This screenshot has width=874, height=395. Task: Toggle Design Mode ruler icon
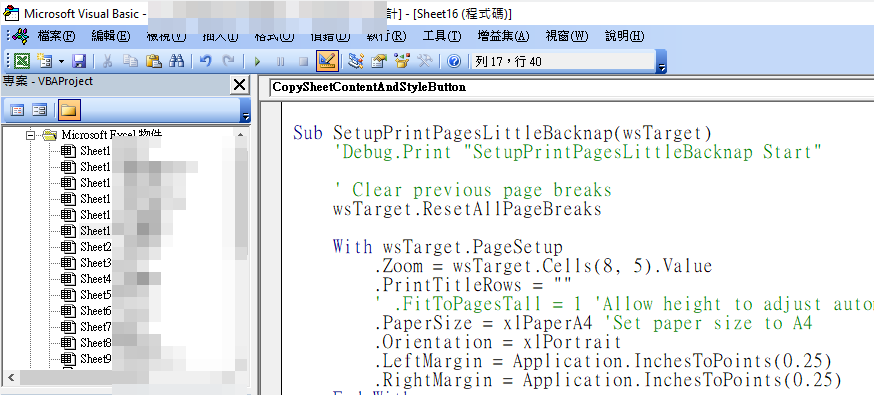point(327,61)
